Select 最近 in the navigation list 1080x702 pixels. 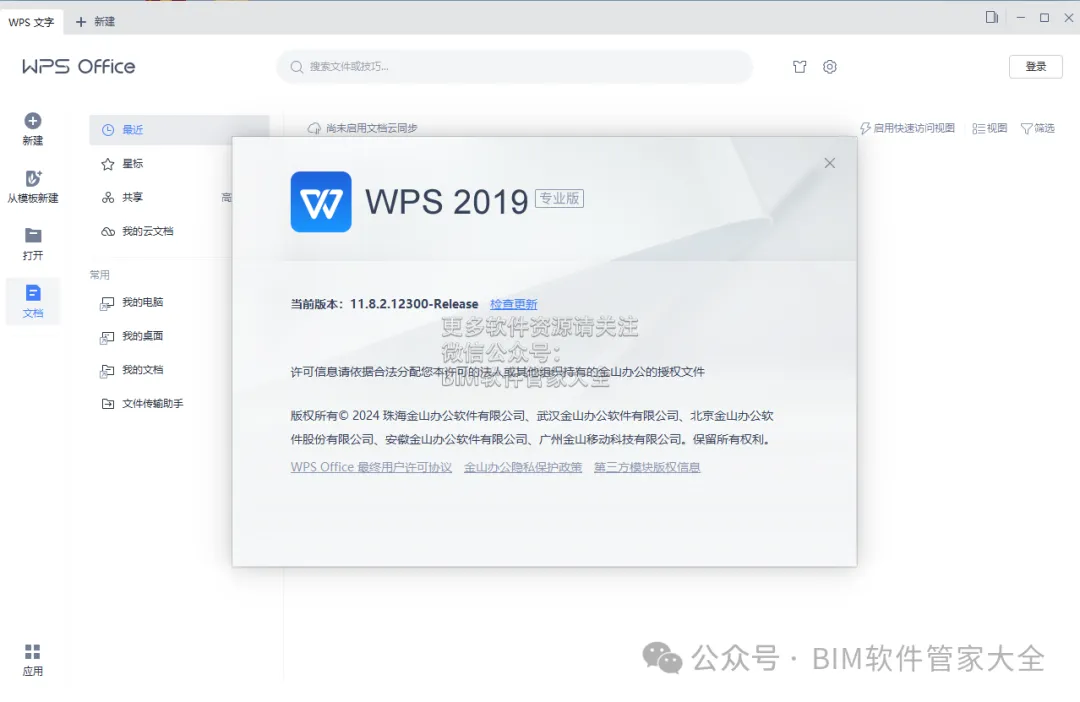tap(179, 130)
